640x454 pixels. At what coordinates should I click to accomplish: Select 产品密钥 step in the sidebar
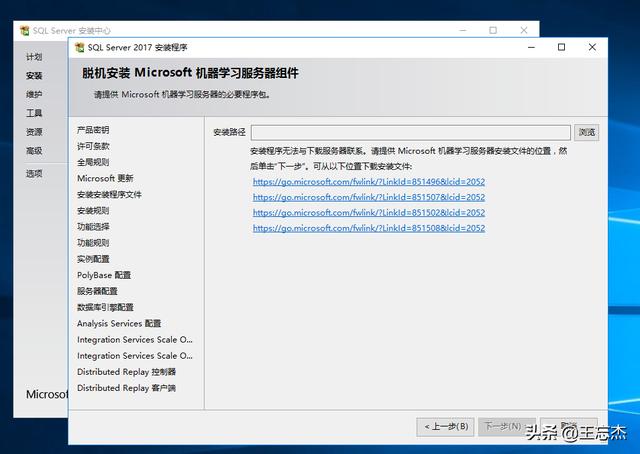pyautogui.click(x=93, y=130)
